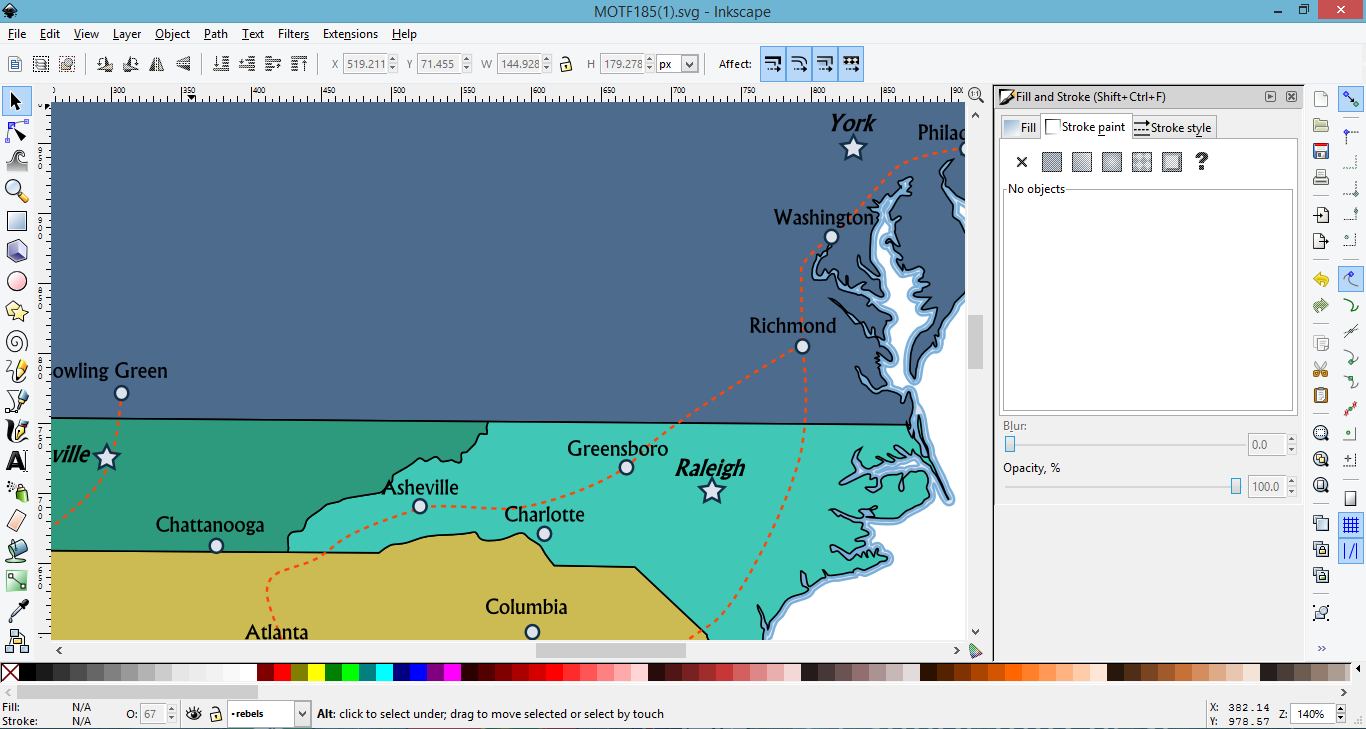
Task: Select the Star polygon tool
Action: coord(16,311)
